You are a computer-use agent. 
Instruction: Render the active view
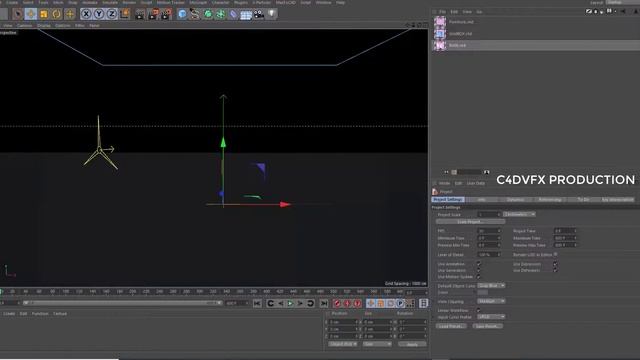tap(140, 14)
